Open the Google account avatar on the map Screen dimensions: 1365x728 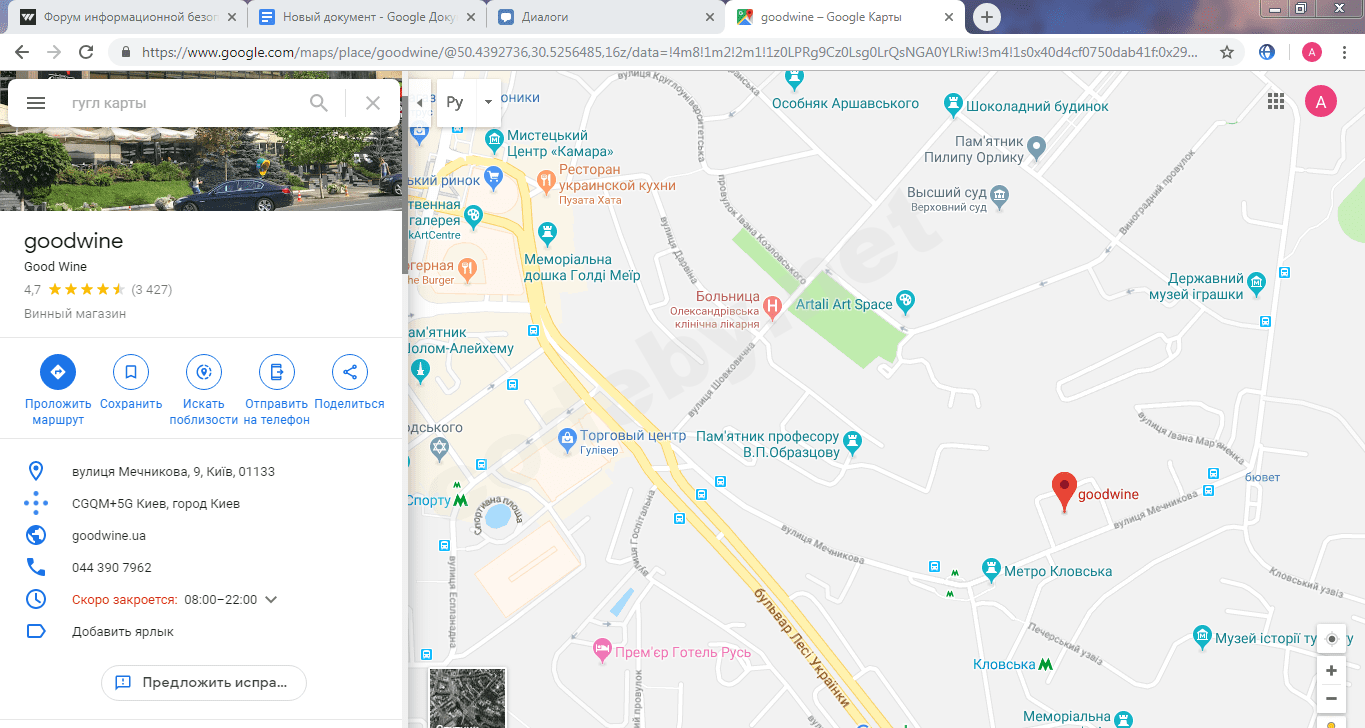pyautogui.click(x=1321, y=101)
